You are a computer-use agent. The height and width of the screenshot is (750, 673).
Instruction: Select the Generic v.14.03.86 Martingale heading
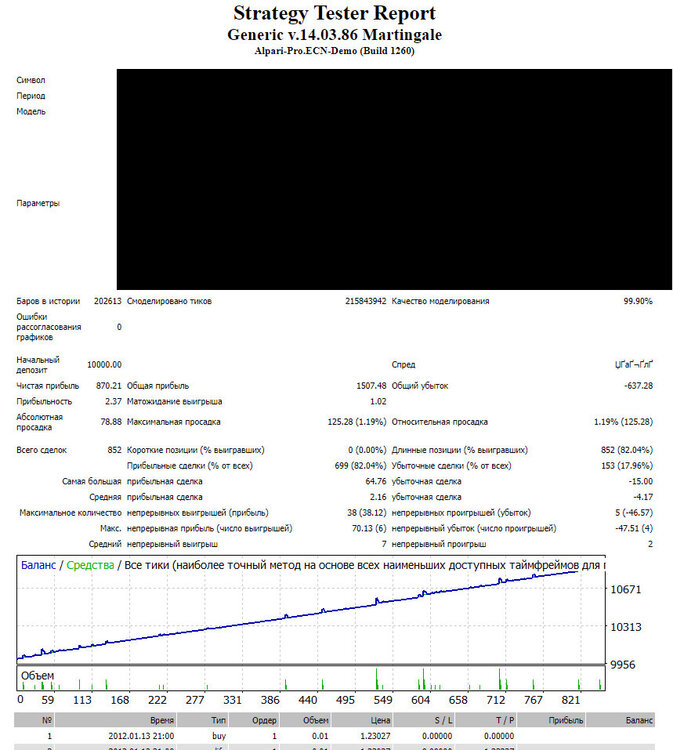[334, 35]
